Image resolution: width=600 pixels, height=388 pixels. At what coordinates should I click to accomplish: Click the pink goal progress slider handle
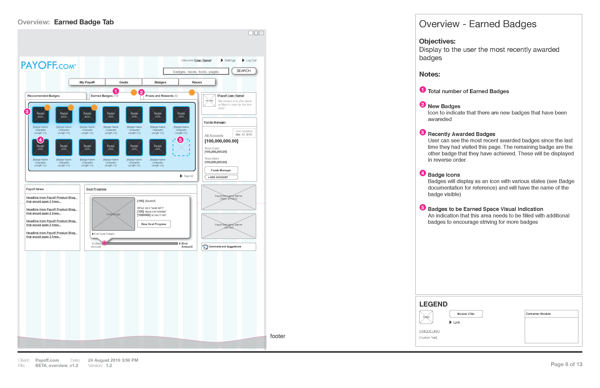tap(104, 243)
